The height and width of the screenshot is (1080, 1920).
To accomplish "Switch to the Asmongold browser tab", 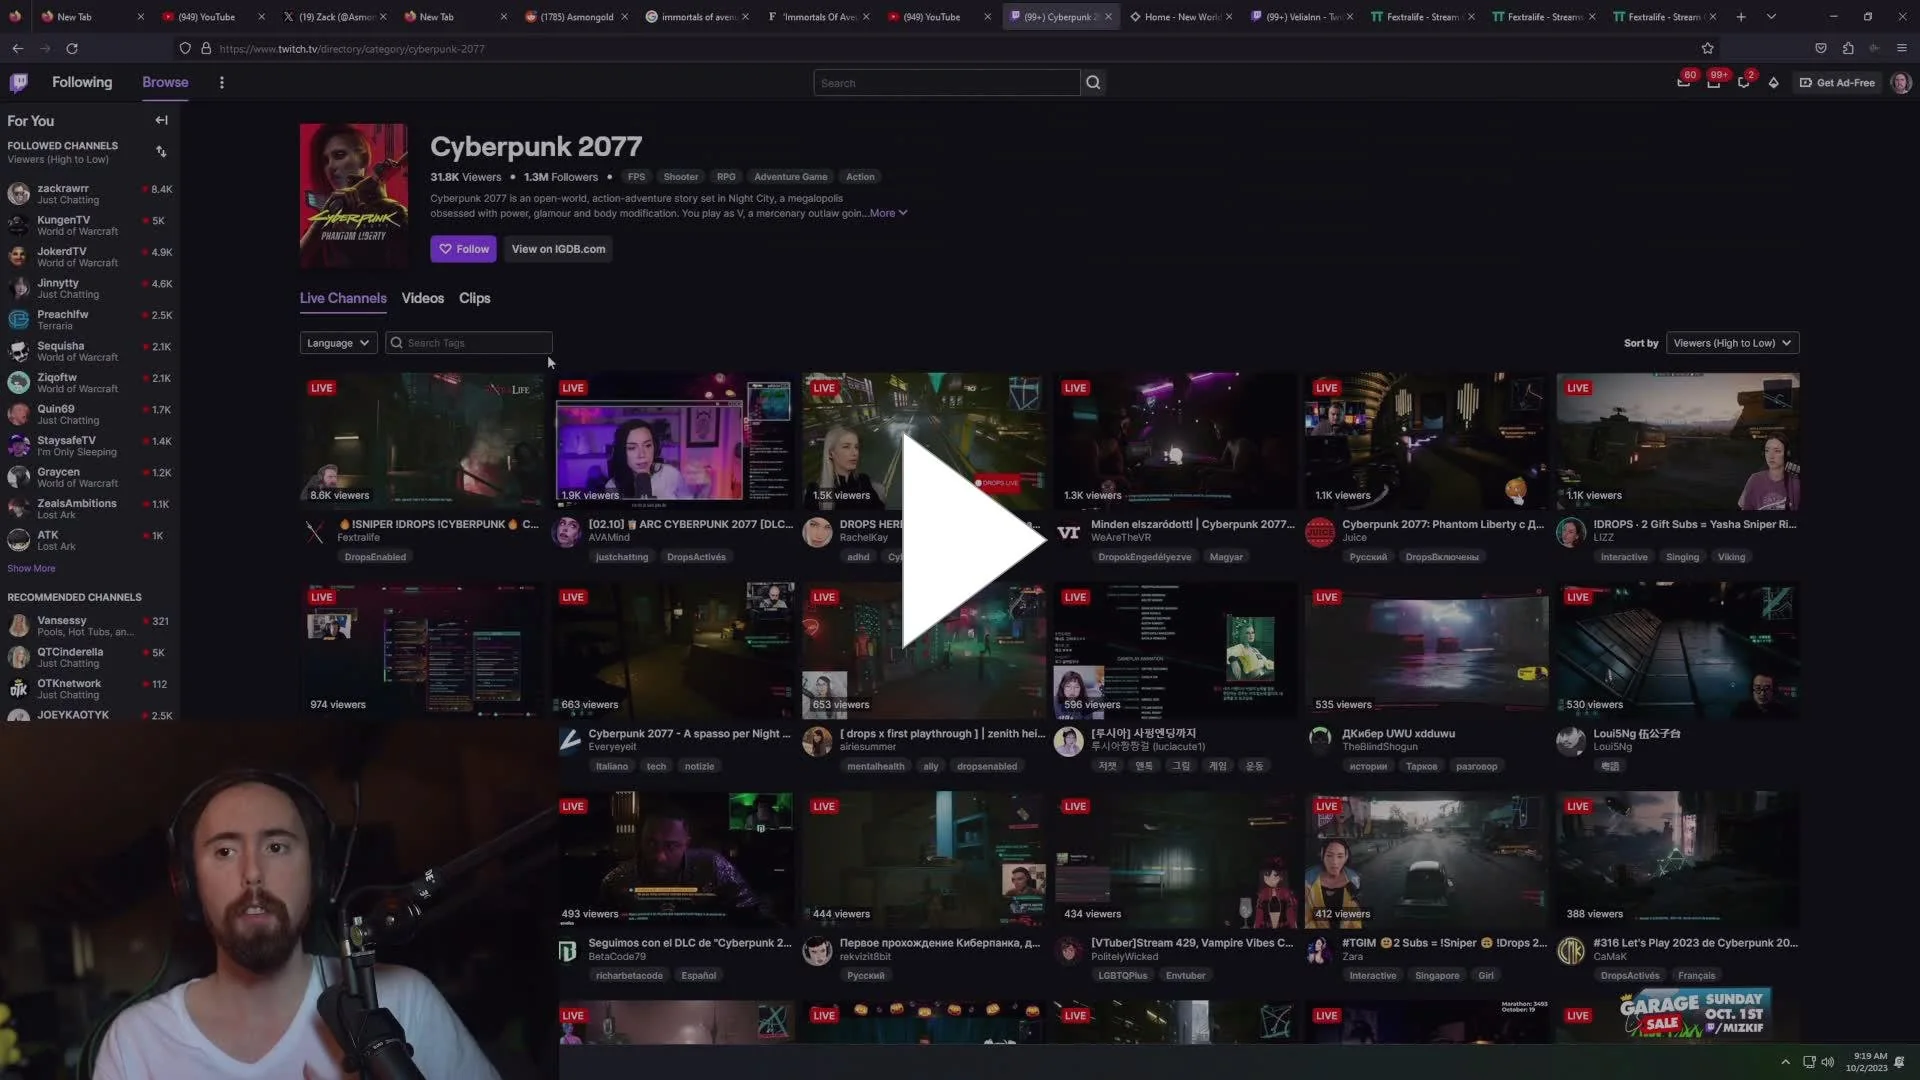I will point(575,17).
